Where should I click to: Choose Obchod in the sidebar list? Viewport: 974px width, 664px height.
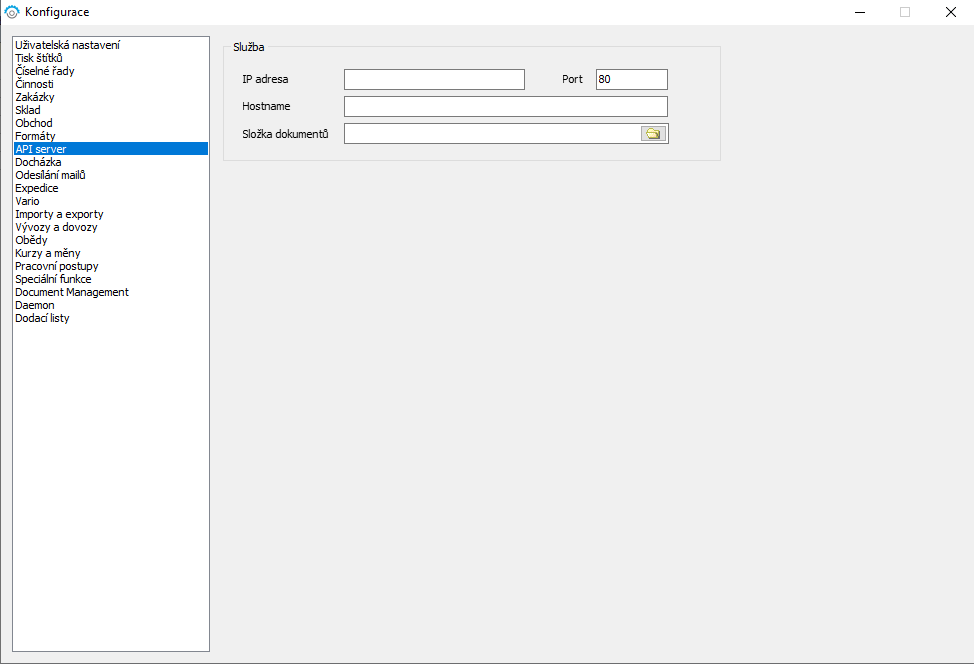(x=111, y=123)
